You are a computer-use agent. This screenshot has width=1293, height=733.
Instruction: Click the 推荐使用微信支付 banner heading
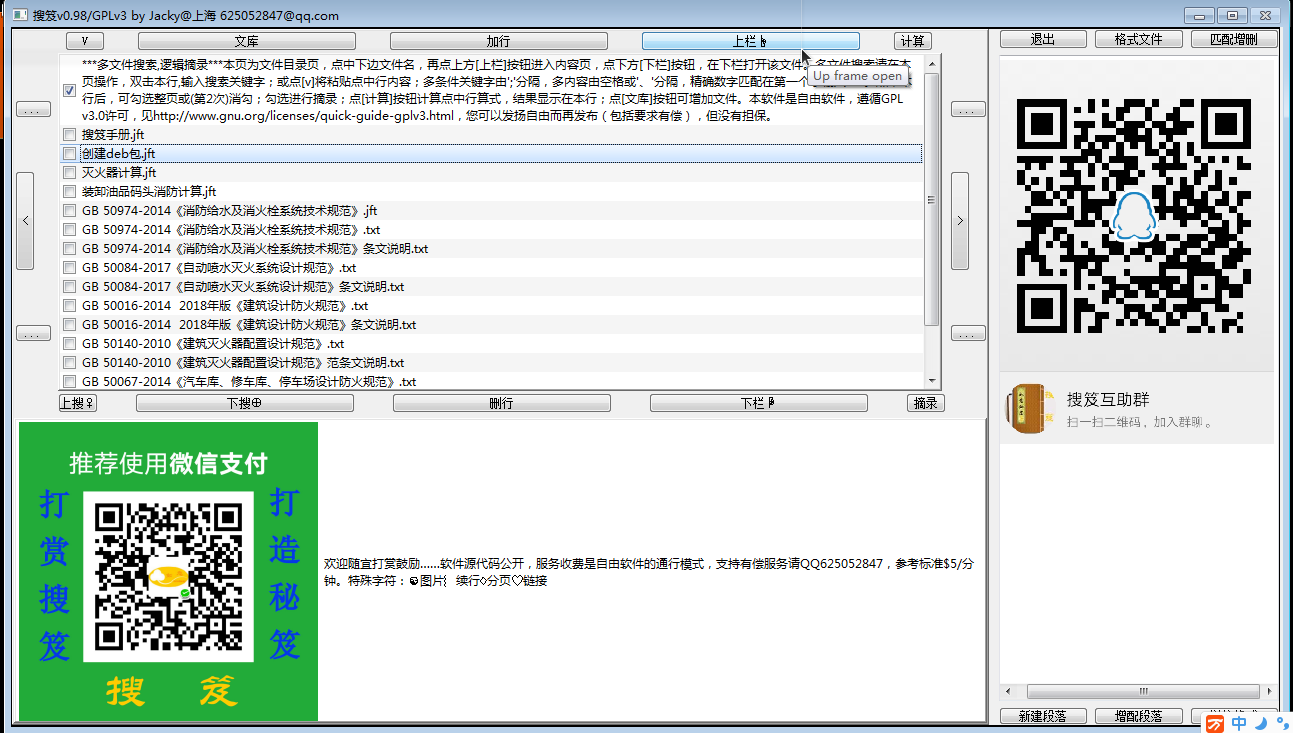tap(168, 463)
